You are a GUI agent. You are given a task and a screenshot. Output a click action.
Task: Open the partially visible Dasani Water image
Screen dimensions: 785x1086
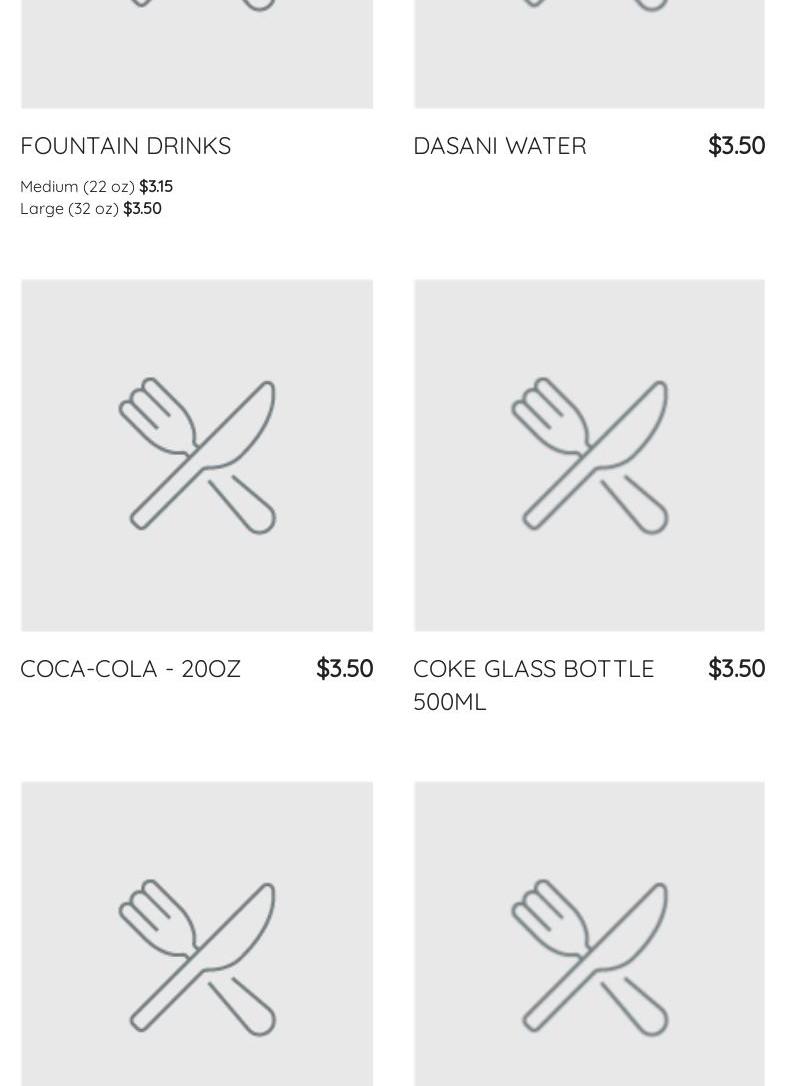point(590,54)
